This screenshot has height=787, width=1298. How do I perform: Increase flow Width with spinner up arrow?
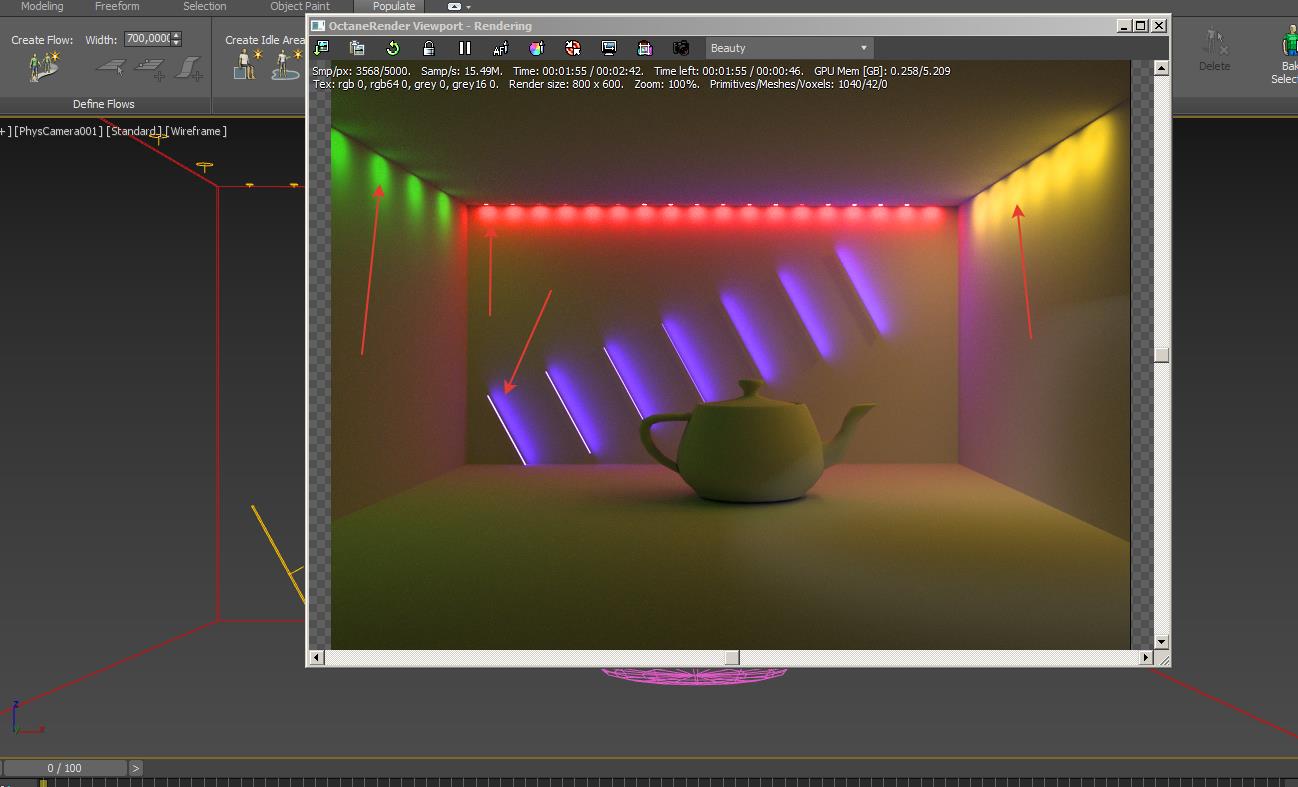[x=177, y=35]
